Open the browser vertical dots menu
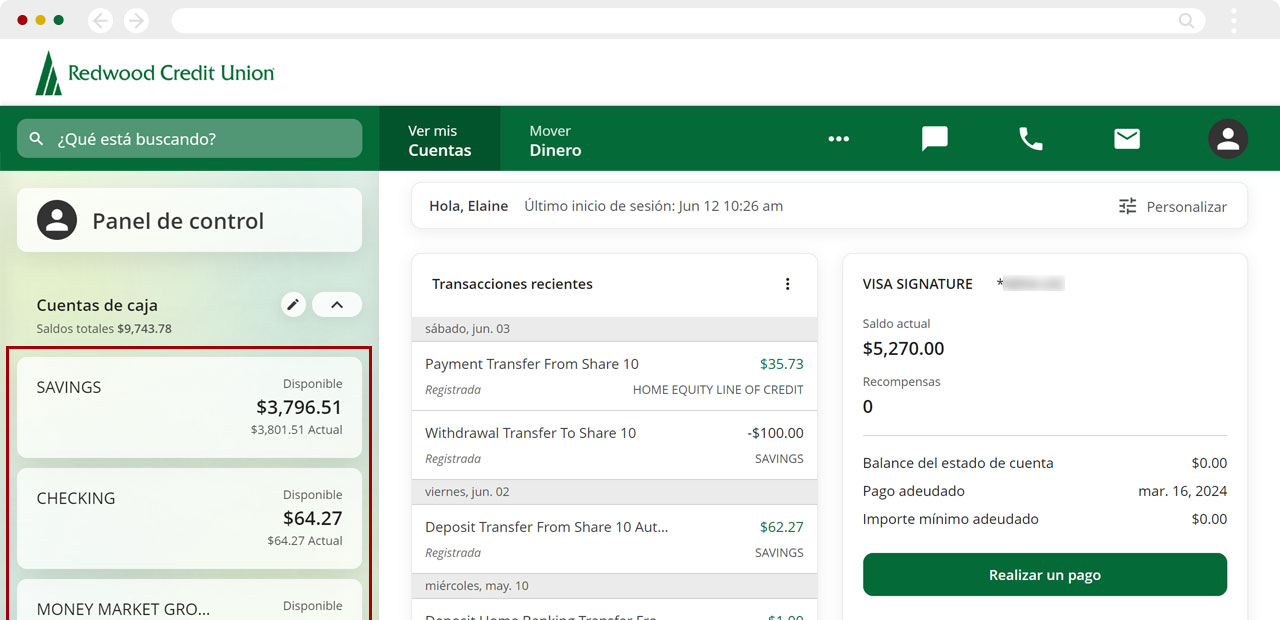This screenshot has width=1280, height=620. point(1234,21)
